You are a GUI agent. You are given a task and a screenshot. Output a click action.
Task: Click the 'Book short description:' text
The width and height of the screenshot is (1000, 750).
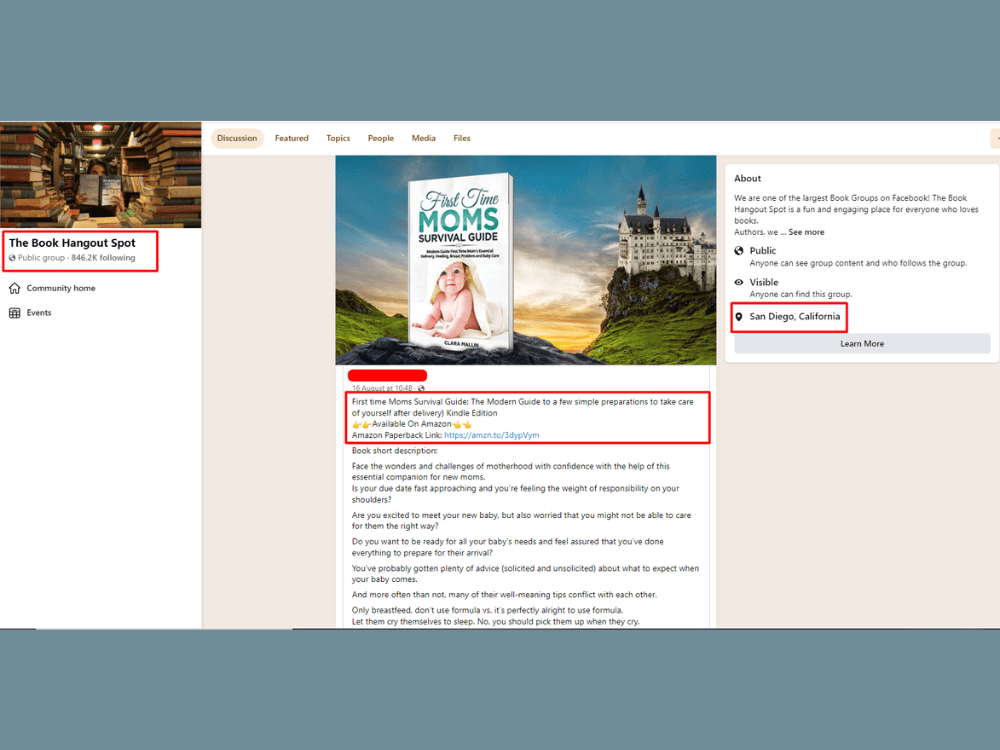[x=395, y=451]
